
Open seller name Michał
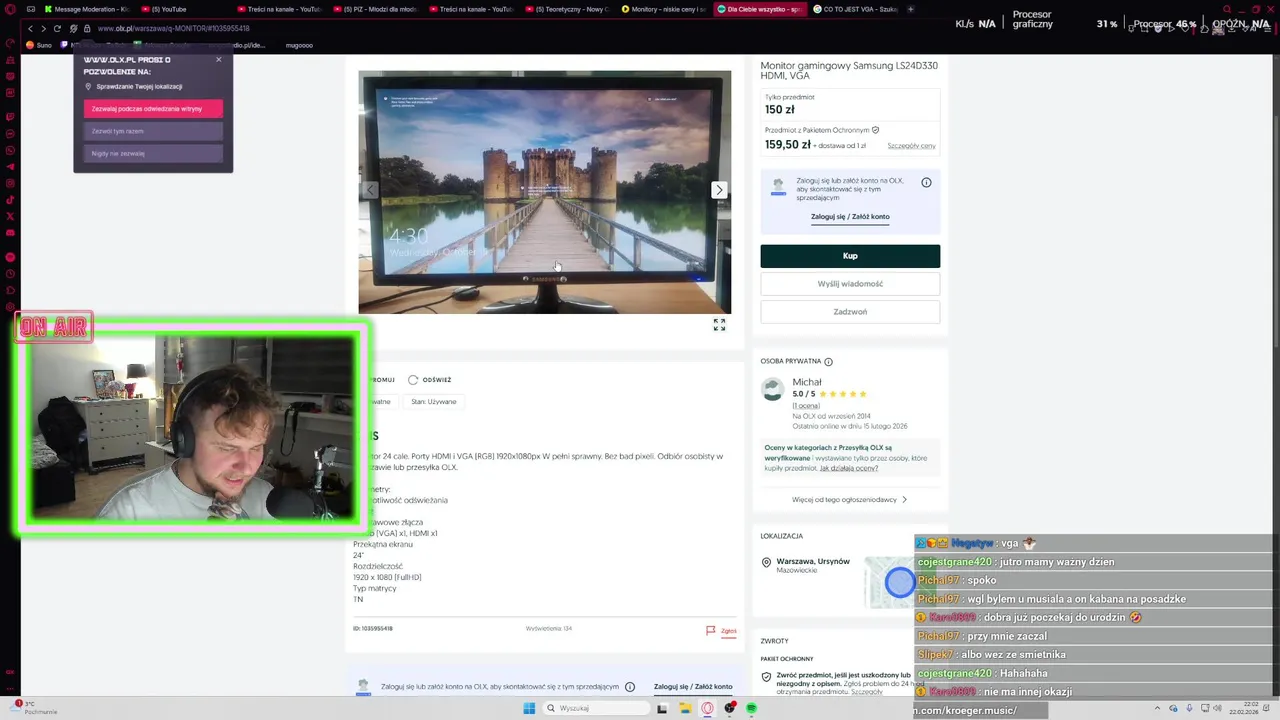tap(807, 382)
